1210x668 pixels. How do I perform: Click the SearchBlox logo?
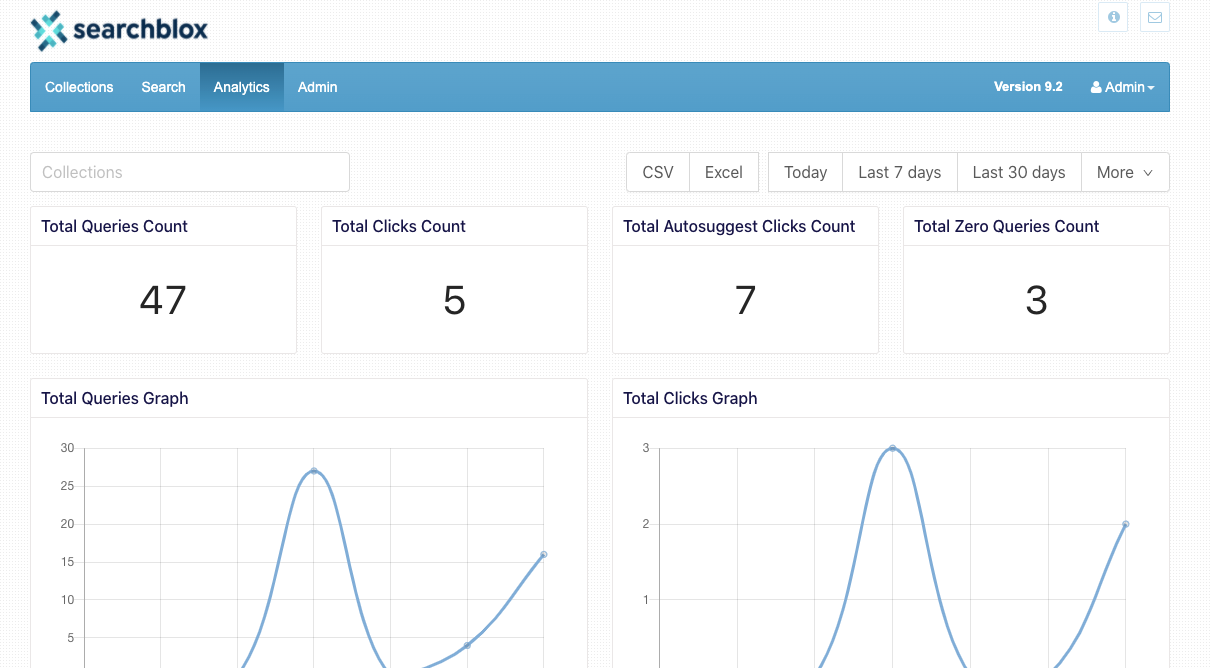[x=119, y=30]
